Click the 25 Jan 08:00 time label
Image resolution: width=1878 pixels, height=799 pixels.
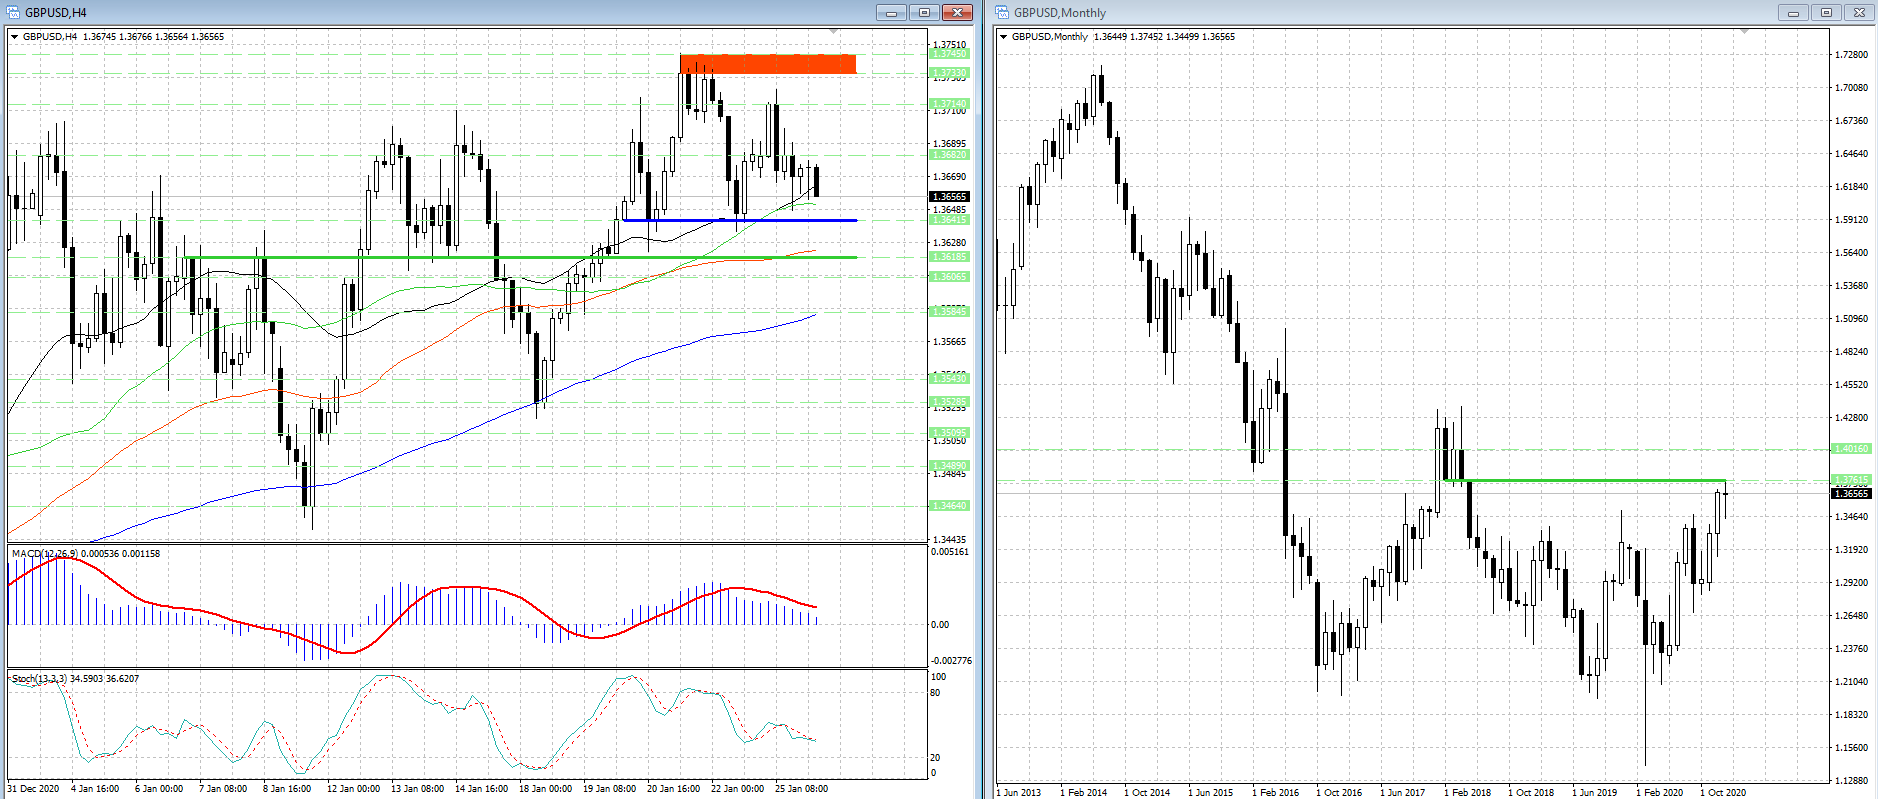[802, 789]
